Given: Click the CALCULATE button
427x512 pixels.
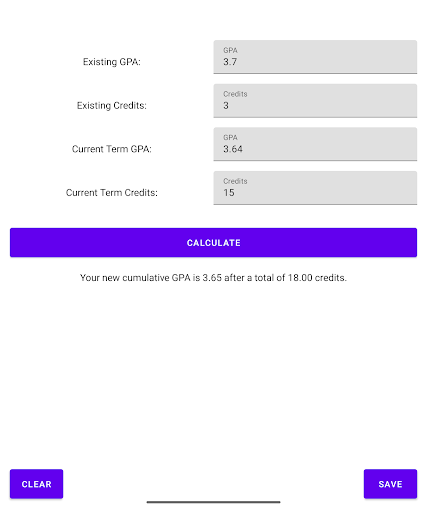Looking at the screenshot, I should tap(213, 242).
